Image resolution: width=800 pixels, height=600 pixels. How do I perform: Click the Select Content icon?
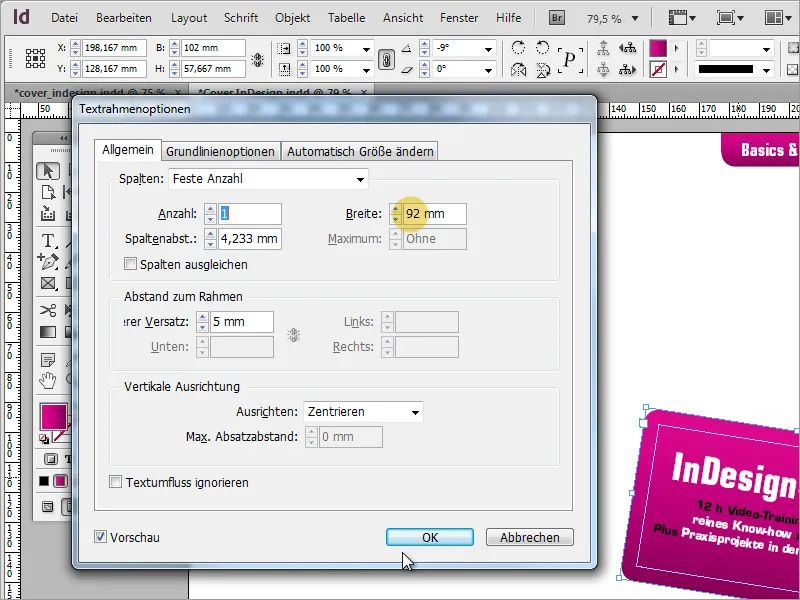603,69
